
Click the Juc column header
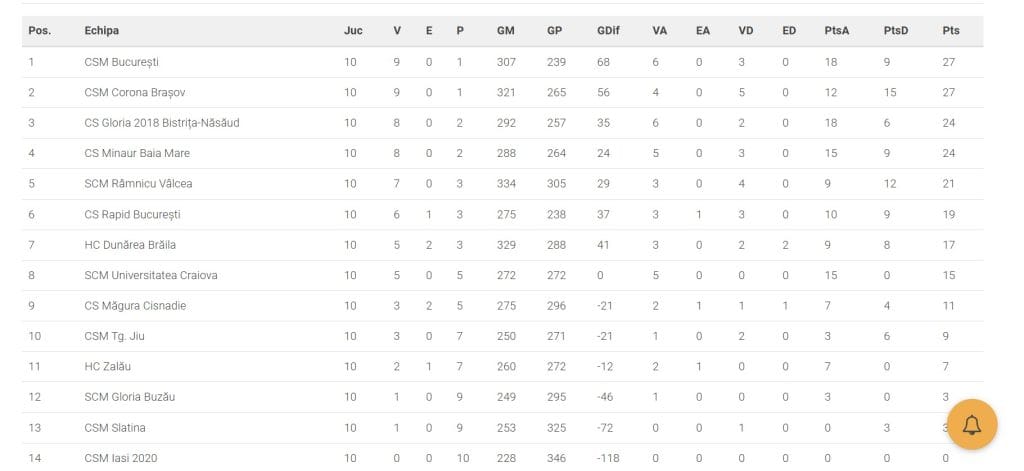coord(353,31)
